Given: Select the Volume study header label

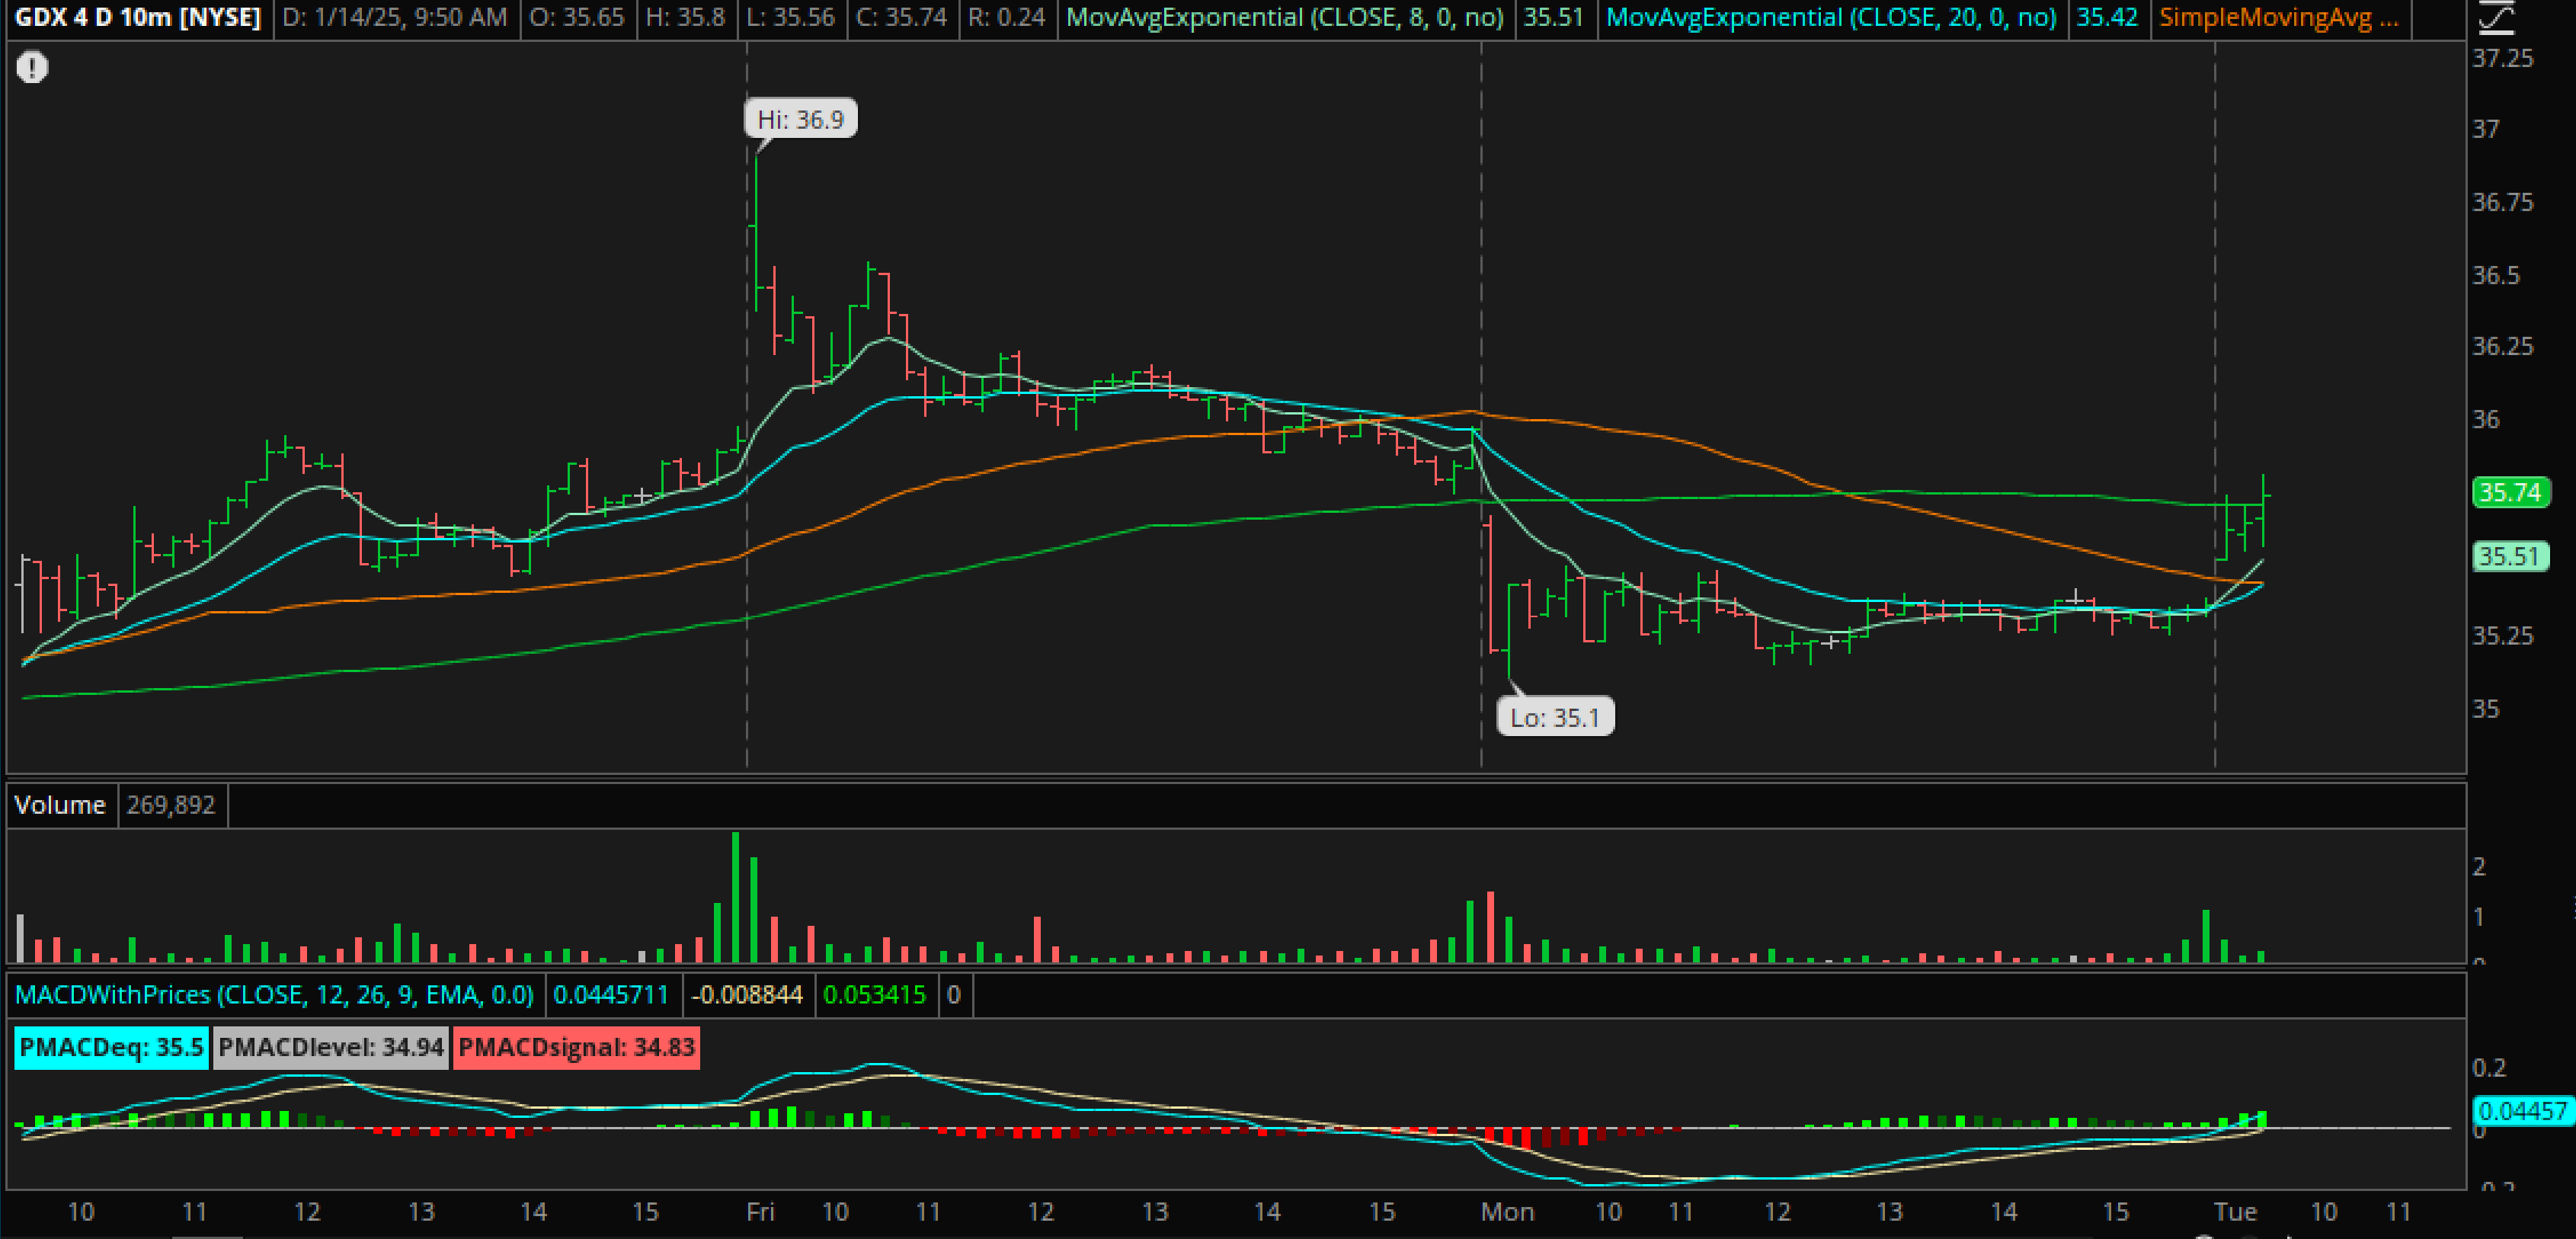Looking at the screenshot, I should (x=60, y=805).
